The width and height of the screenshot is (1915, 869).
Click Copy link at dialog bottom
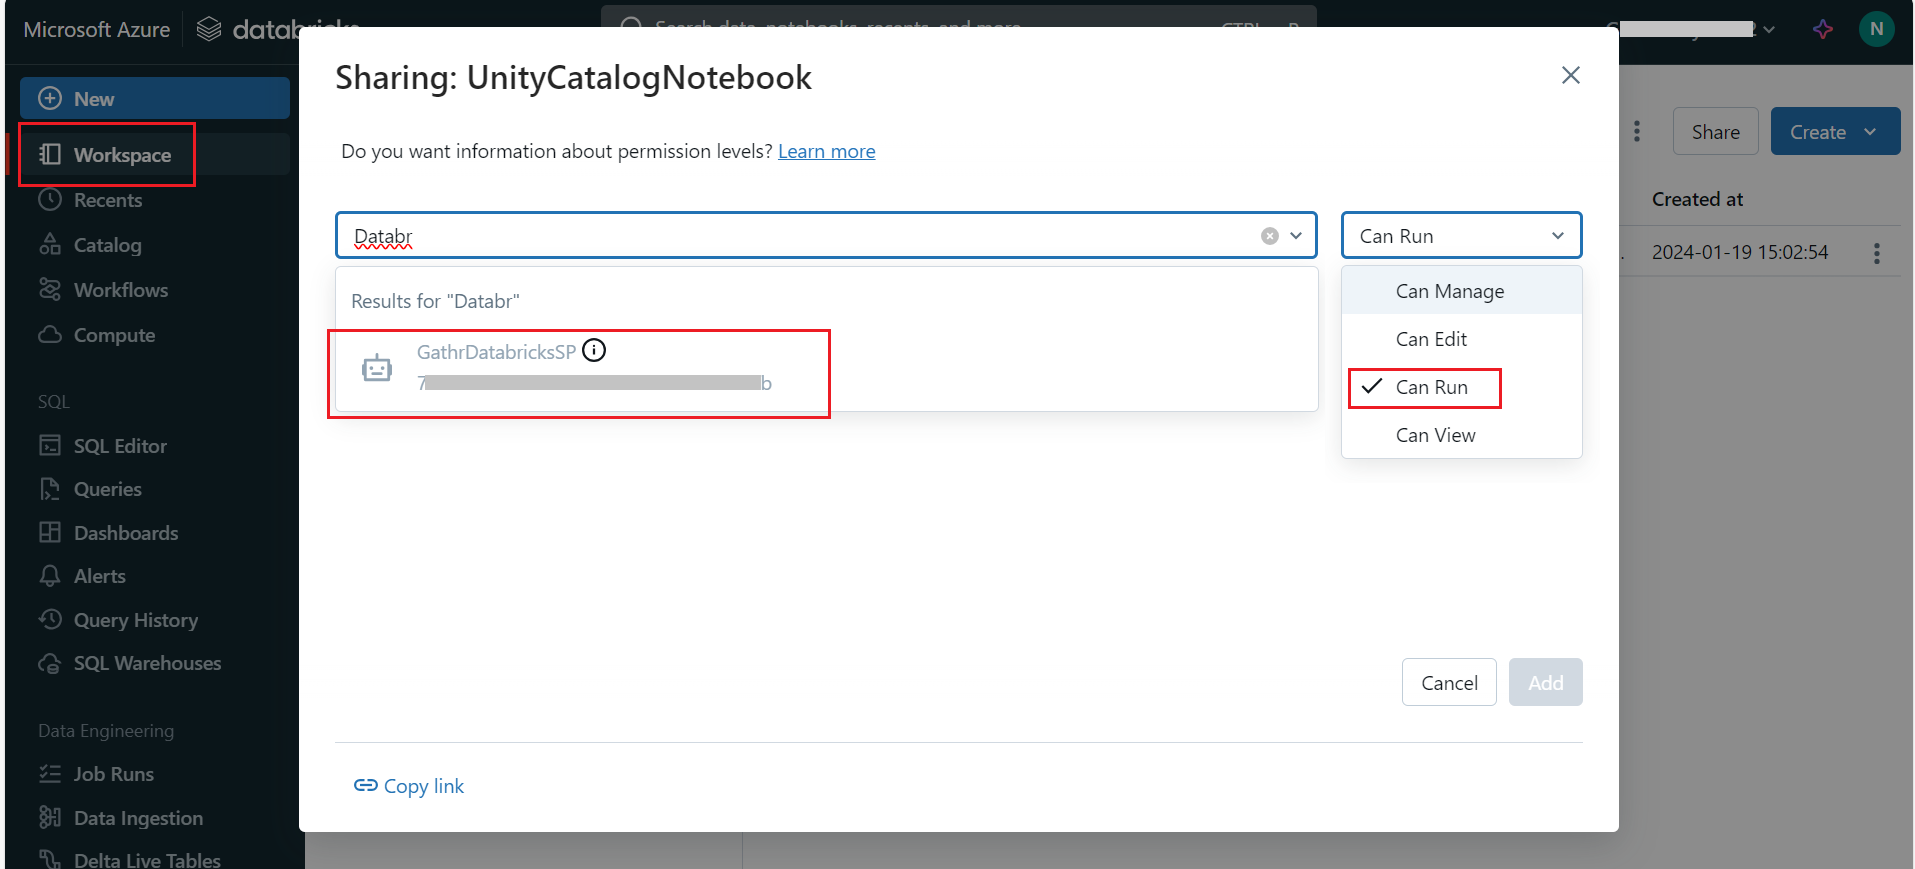click(409, 786)
